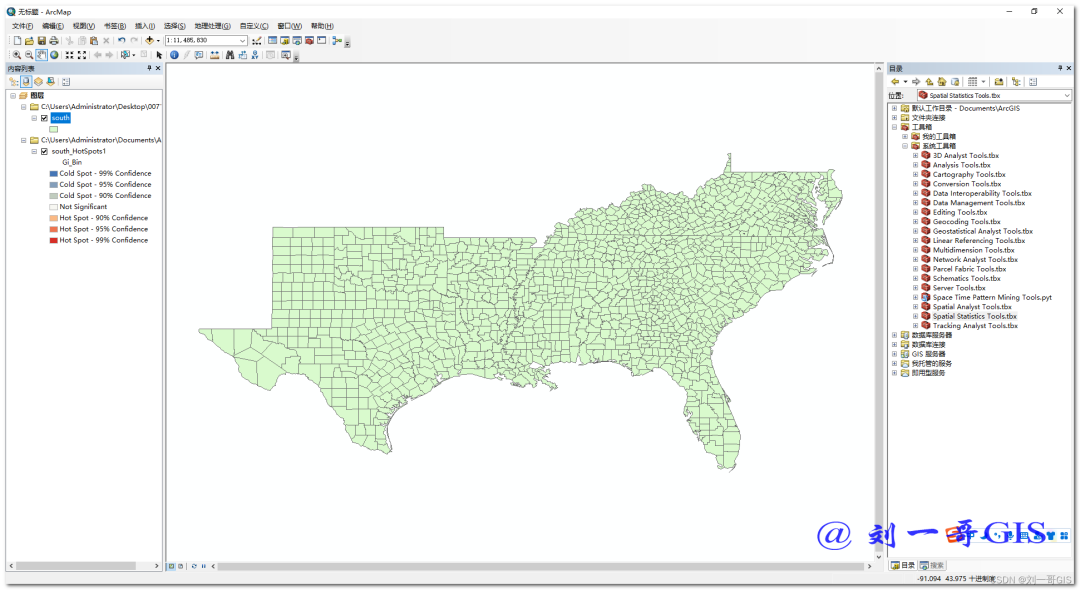1080x590 pixels.
Task: Uncheck the south_HotSpots1 layer checkbox
Action: coord(44,151)
